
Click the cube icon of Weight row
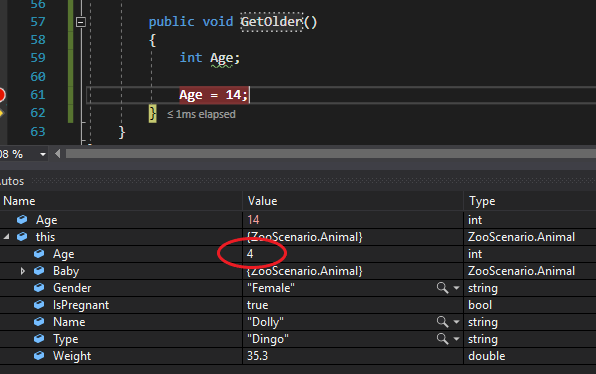[39, 355]
